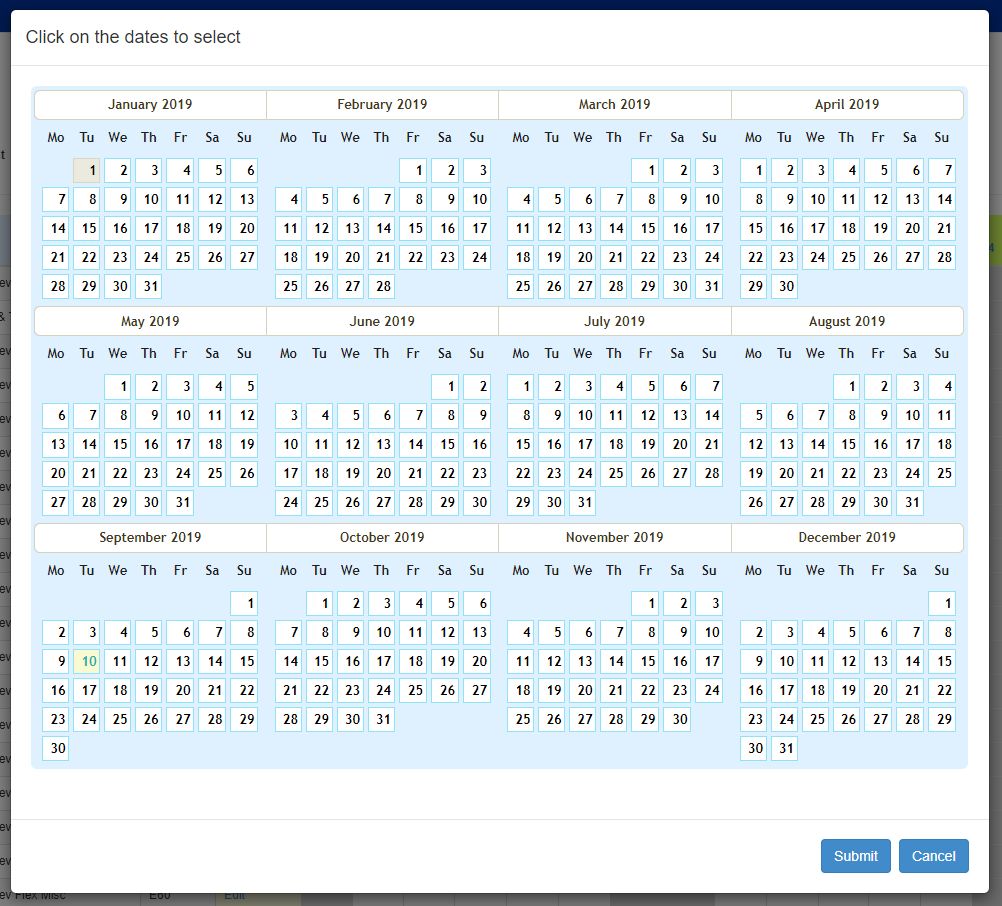The width and height of the screenshot is (1002, 906).
Task: Select February 1, 2019
Action: [x=413, y=171]
